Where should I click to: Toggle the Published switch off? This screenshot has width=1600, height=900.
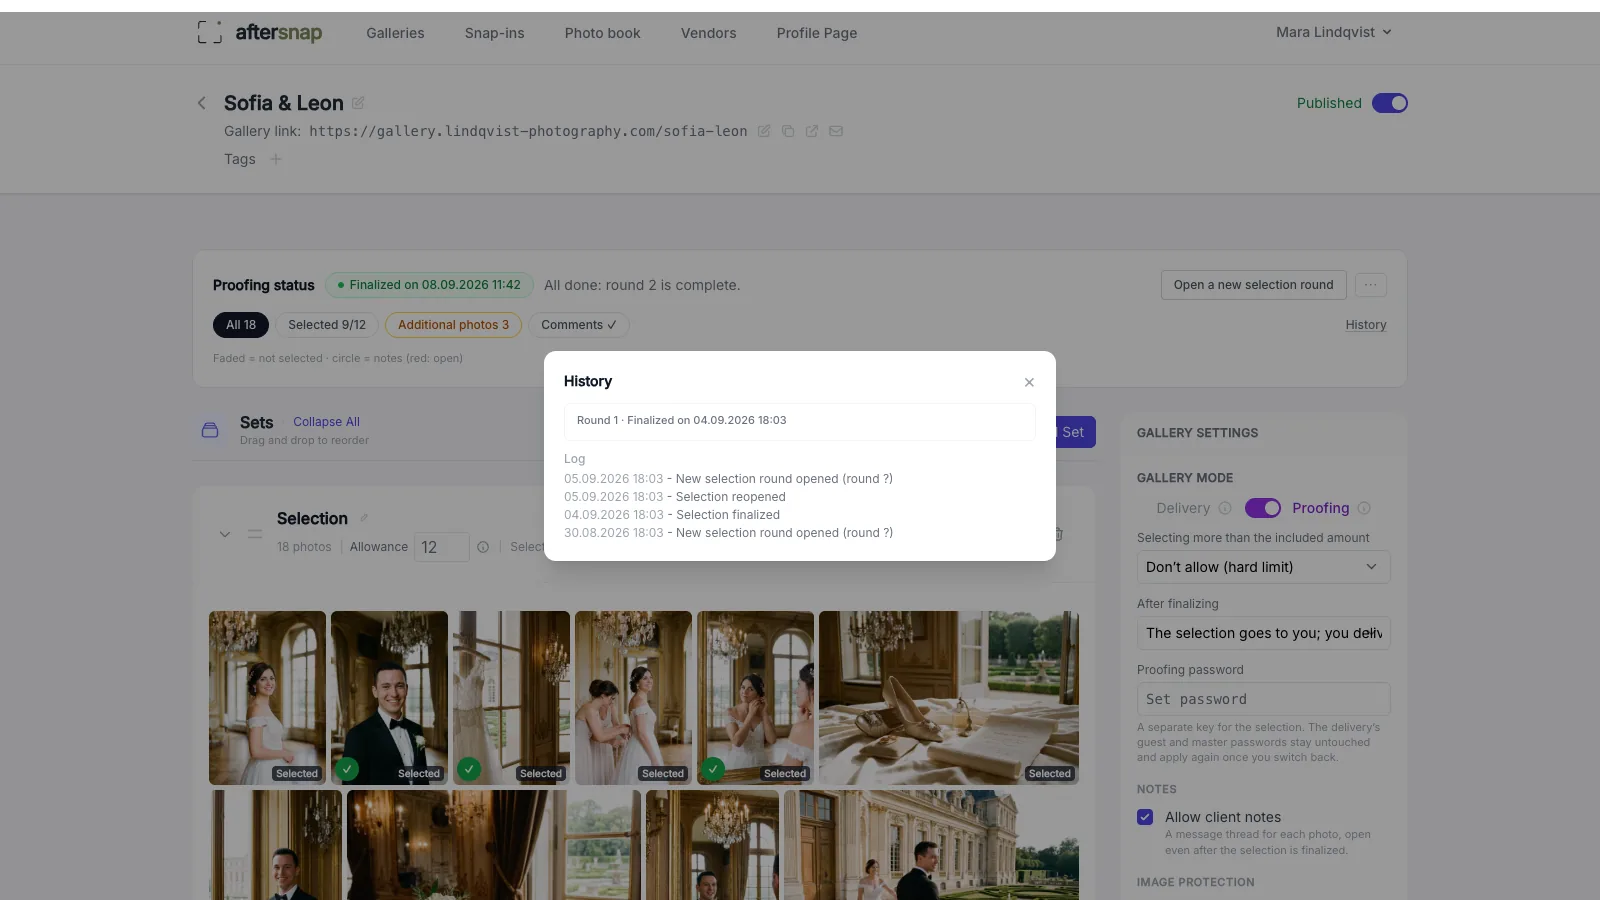tap(1390, 103)
